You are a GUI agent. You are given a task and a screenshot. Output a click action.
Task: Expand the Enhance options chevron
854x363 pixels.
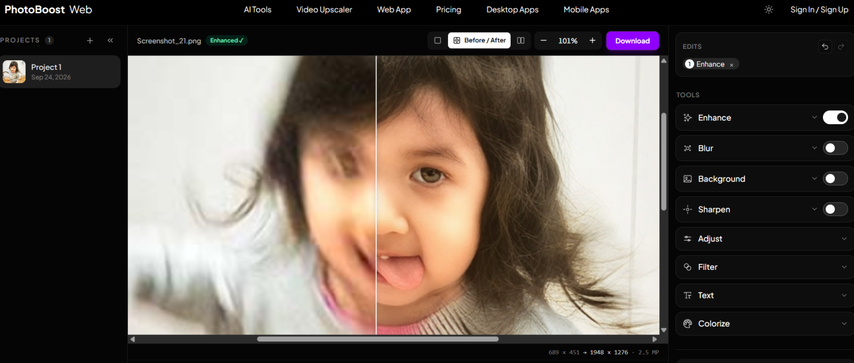point(814,118)
